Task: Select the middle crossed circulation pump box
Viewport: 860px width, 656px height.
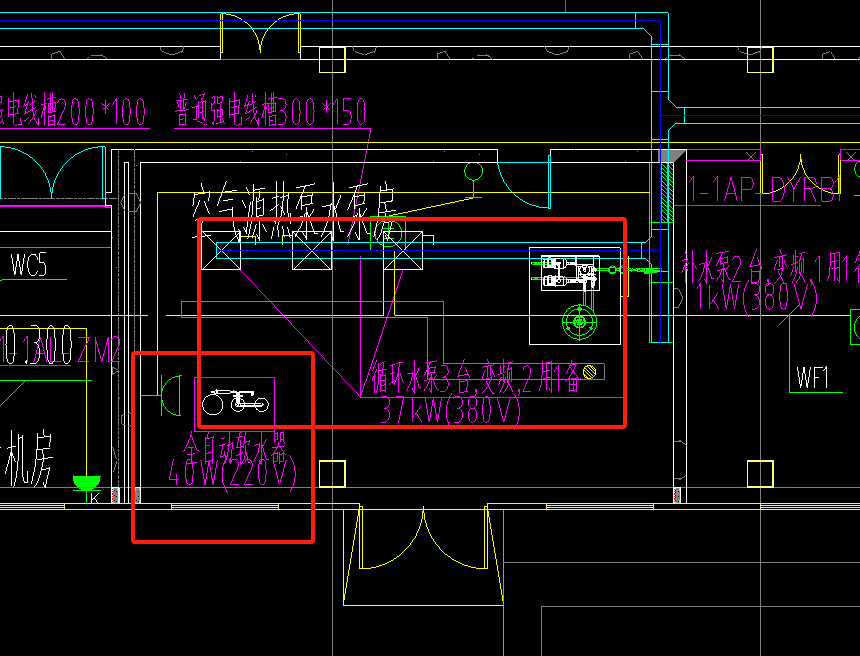Action: 312,251
